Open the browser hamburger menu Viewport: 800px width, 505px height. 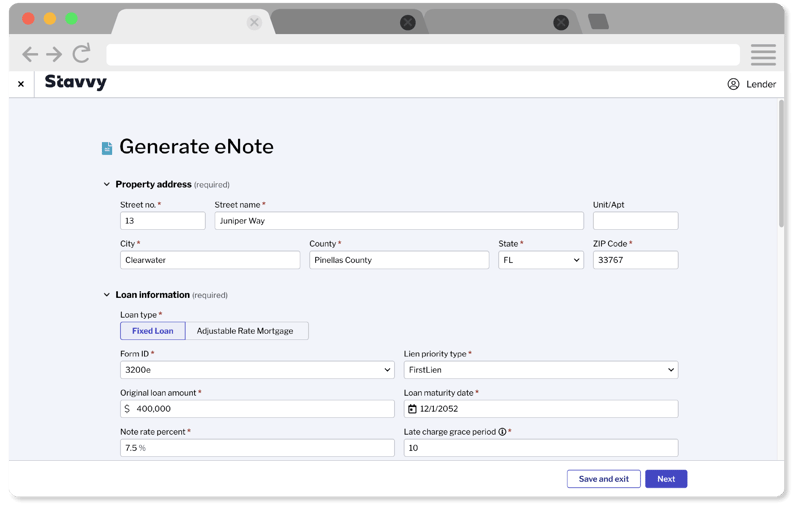(763, 55)
